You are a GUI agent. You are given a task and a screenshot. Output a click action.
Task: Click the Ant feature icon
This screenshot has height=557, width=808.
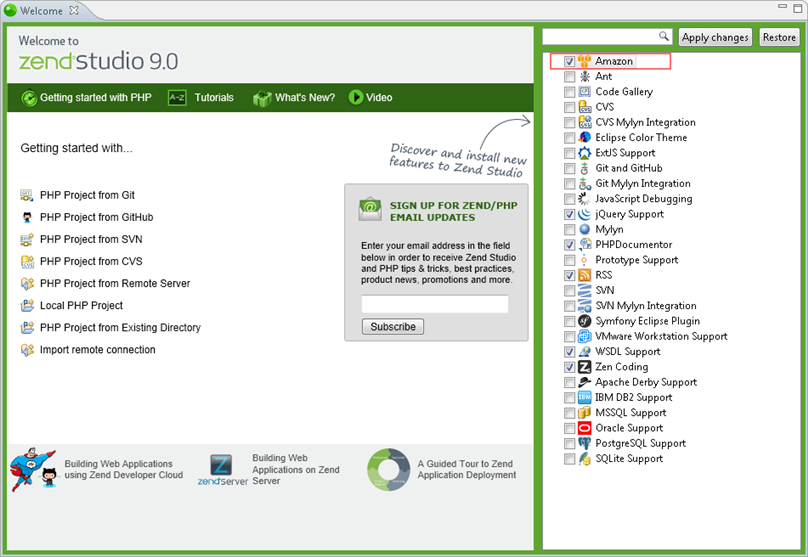(x=584, y=77)
